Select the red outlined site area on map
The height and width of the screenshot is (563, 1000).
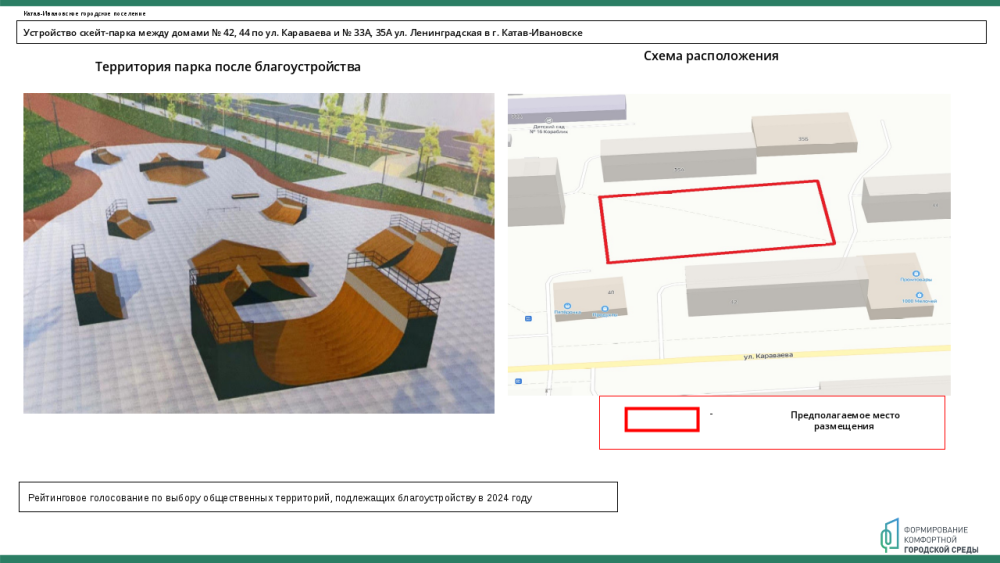tap(717, 220)
